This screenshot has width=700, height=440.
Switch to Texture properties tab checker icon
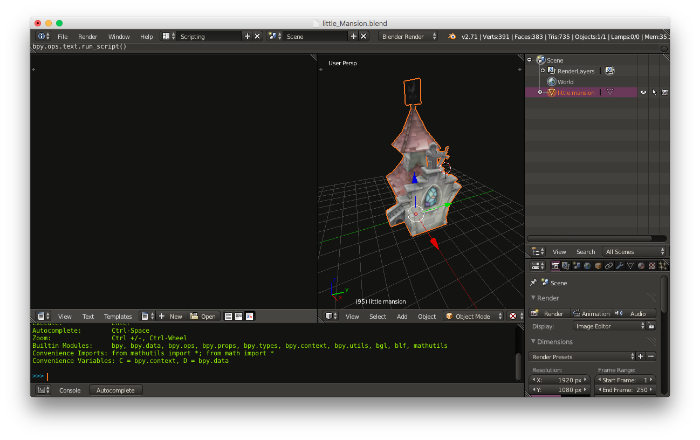[651, 266]
